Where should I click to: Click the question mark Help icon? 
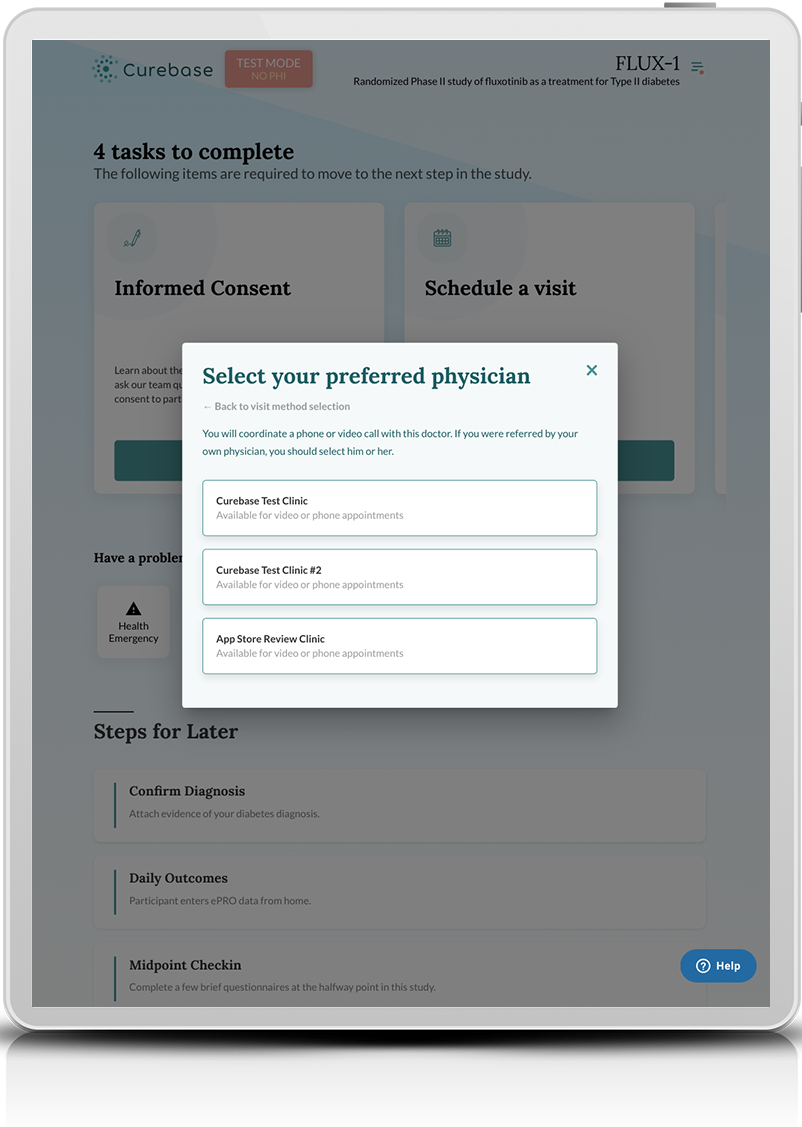[703, 966]
